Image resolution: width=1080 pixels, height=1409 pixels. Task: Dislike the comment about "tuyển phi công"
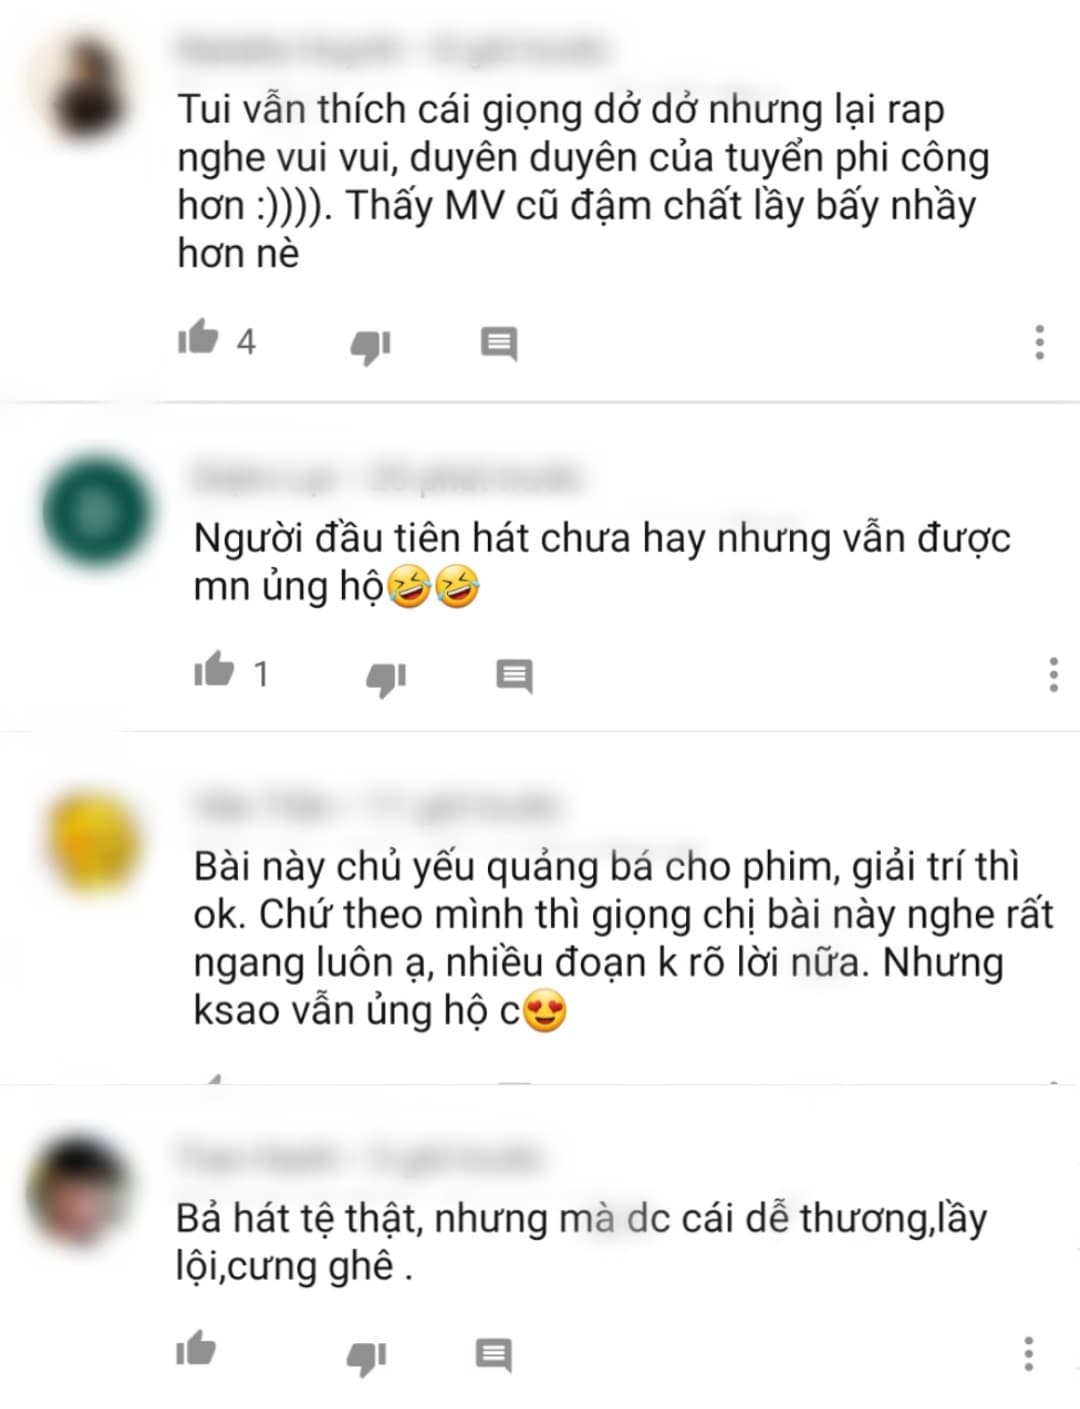coord(370,345)
